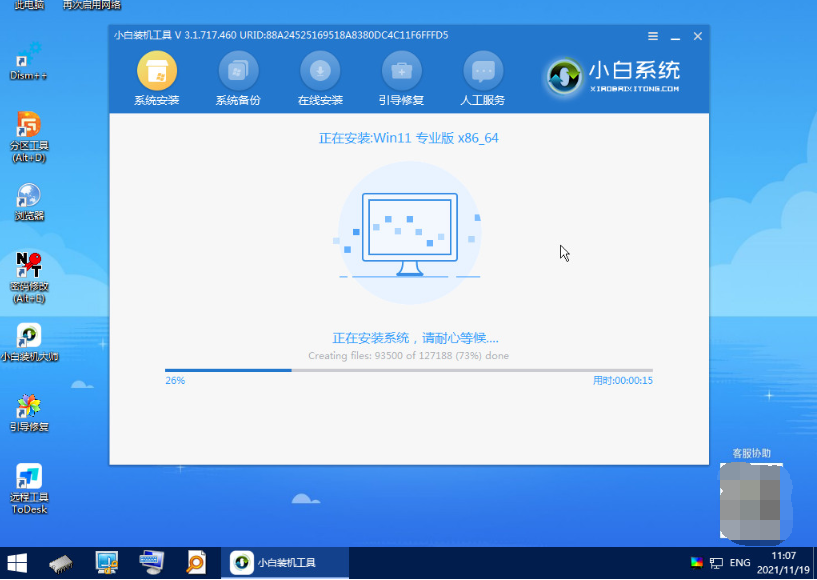Open the taskbar clock showing 11:07

coord(785,563)
